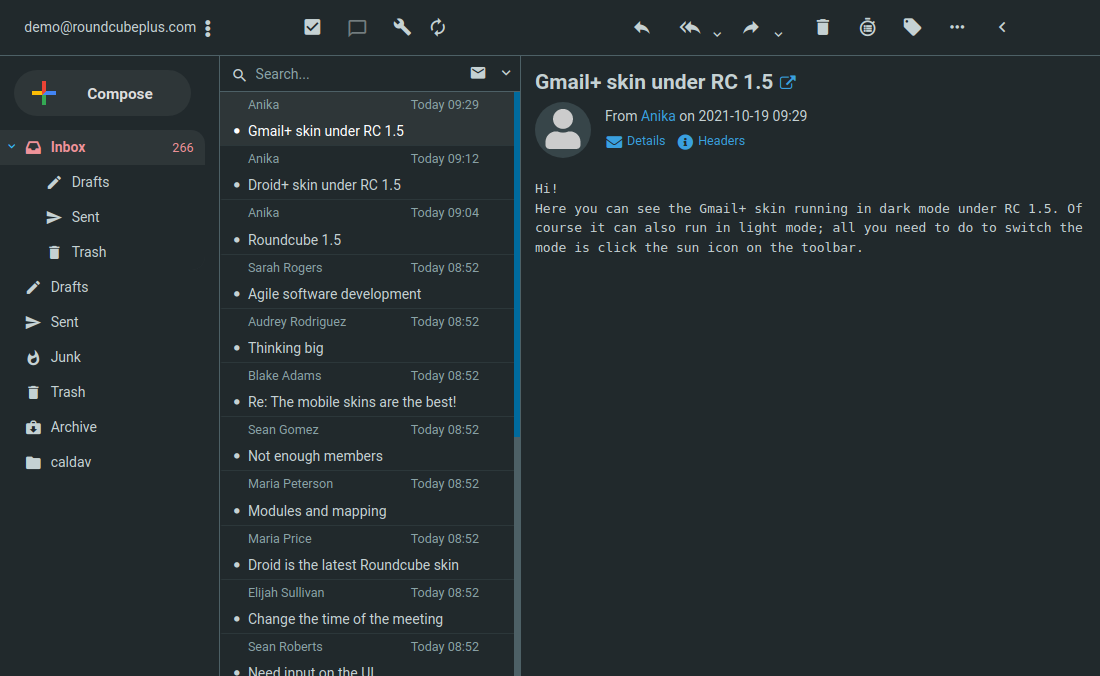
Task: Click sender name Blake Adams in list
Action: pyautogui.click(x=284, y=376)
